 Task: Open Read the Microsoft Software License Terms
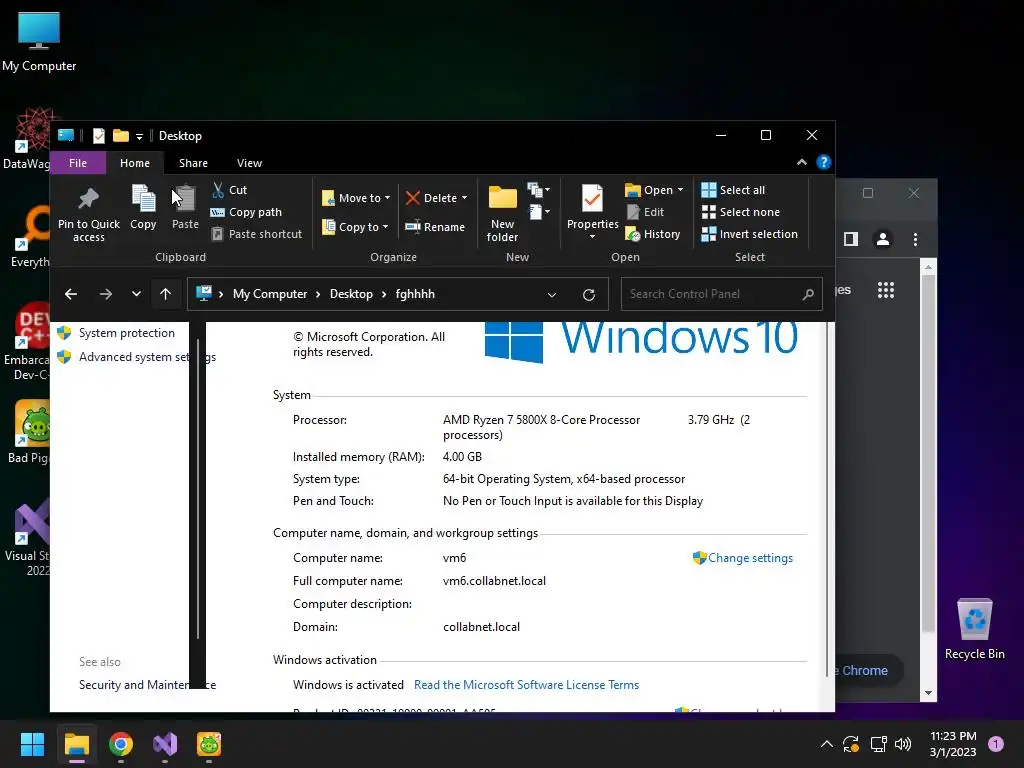coord(526,685)
